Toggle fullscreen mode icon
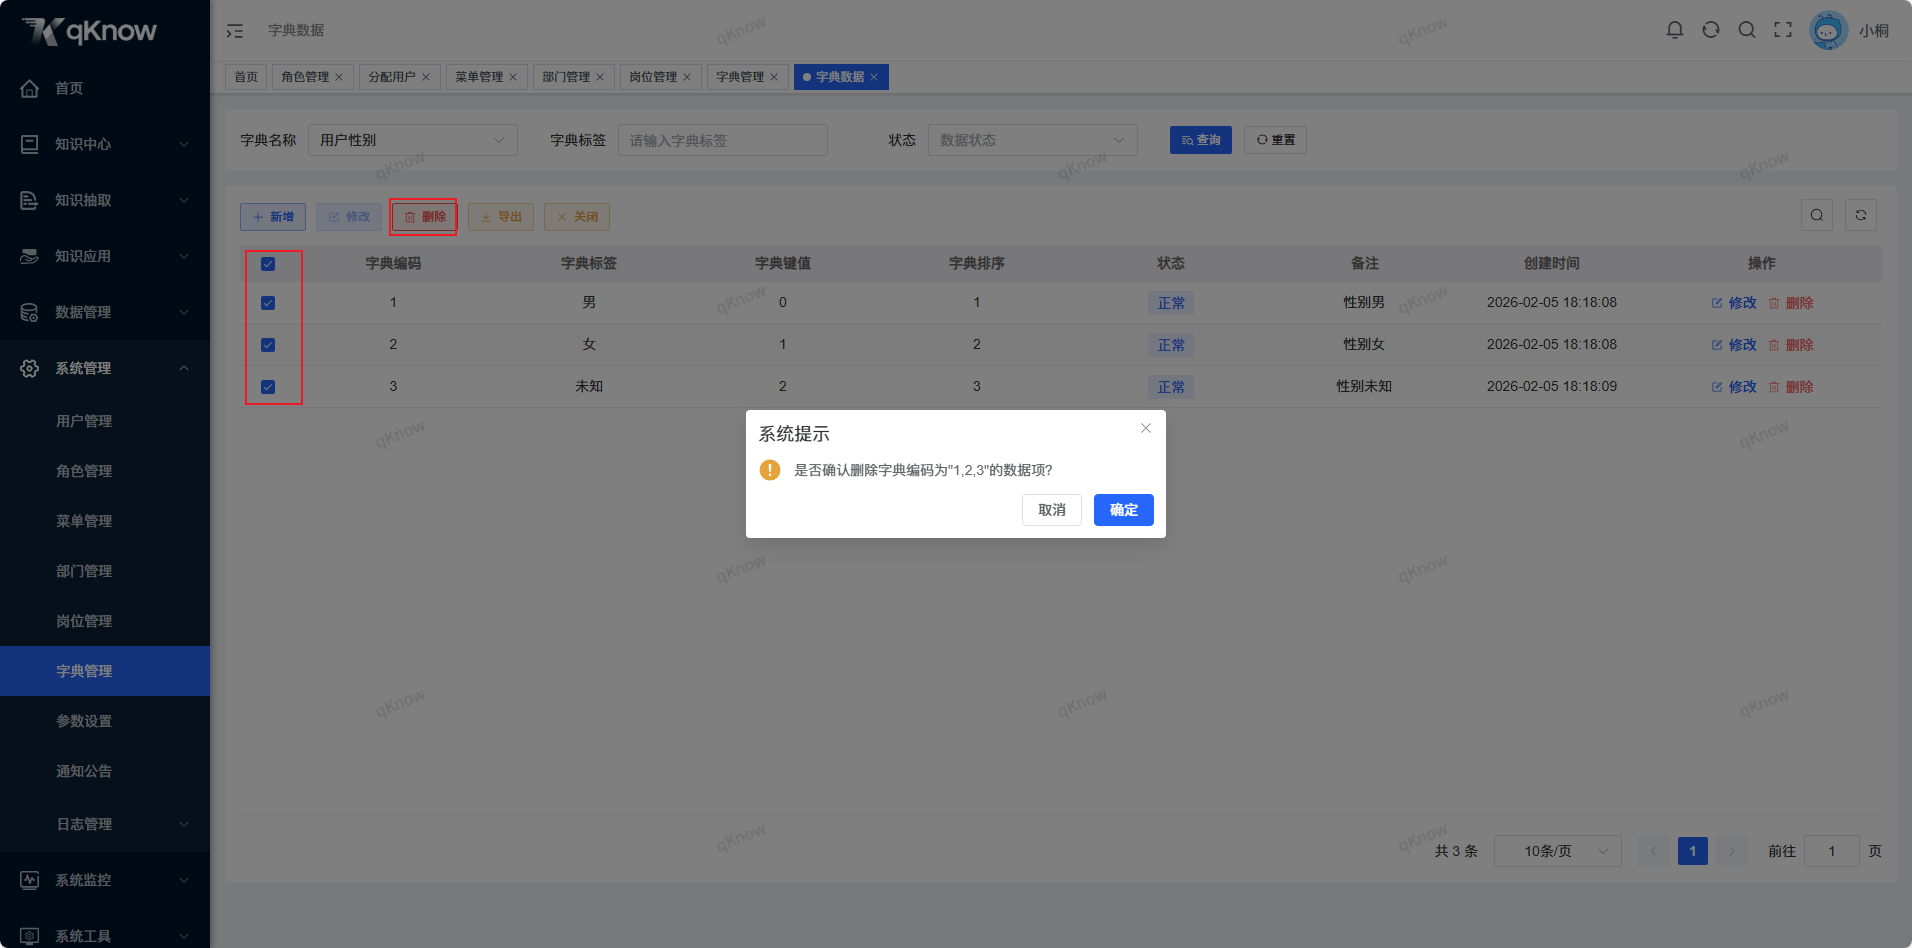The height and width of the screenshot is (948, 1912). 1783,30
